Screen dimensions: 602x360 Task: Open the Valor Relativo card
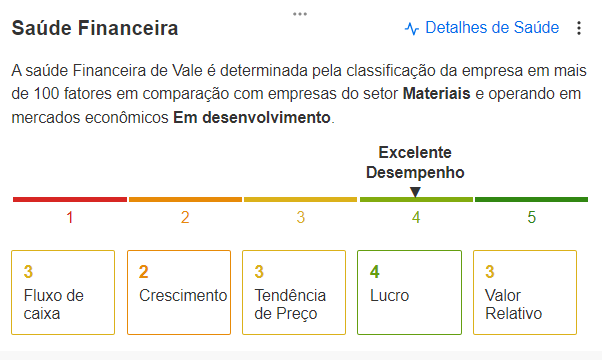525,292
